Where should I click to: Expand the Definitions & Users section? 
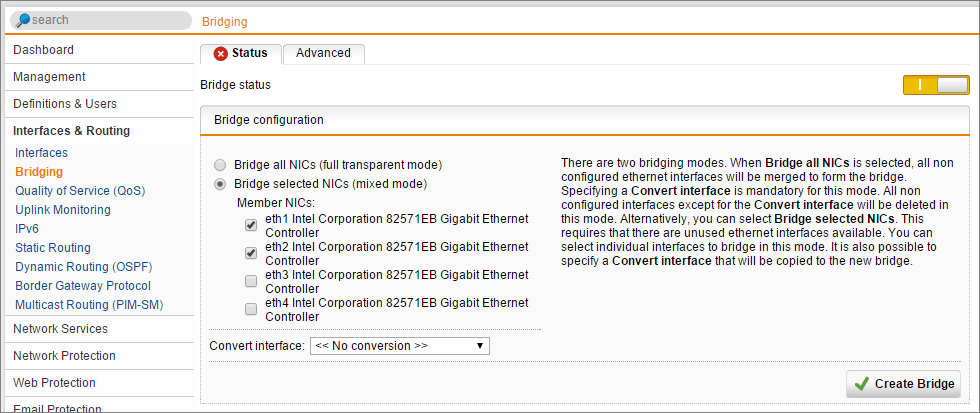coord(99,104)
